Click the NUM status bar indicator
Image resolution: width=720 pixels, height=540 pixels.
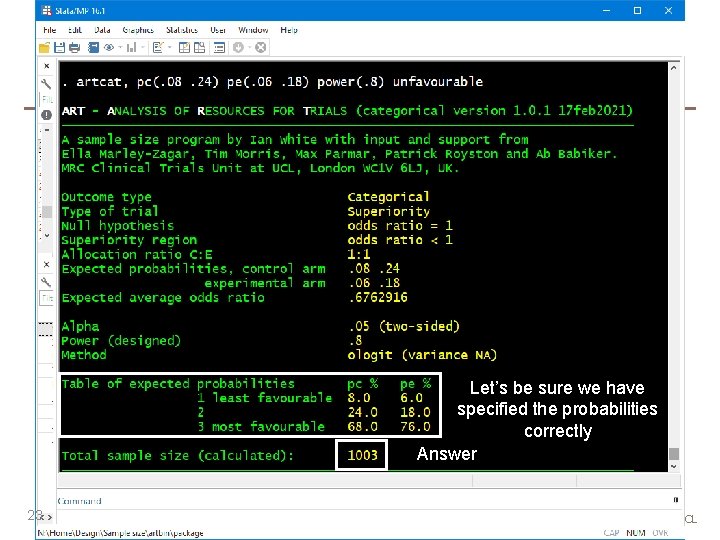coord(636,533)
